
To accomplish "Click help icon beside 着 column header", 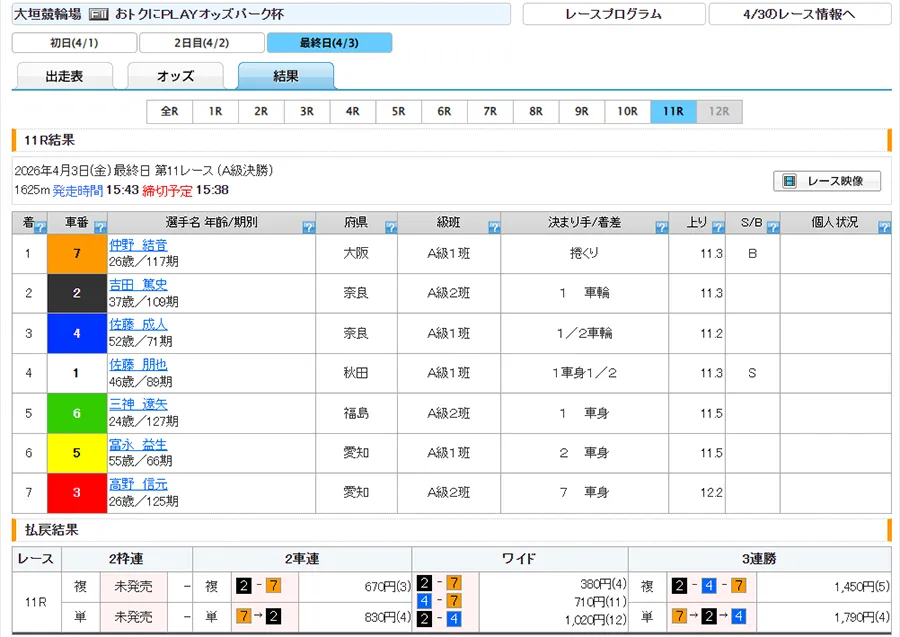I will click(x=40, y=228).
